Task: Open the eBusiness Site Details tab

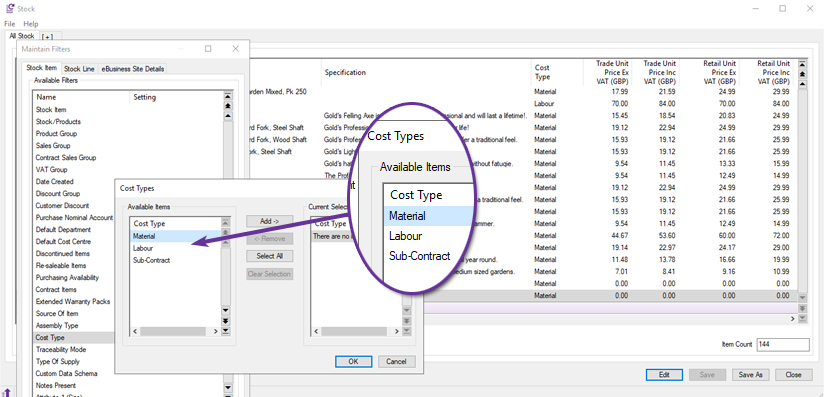Action: tap(133, 69)
